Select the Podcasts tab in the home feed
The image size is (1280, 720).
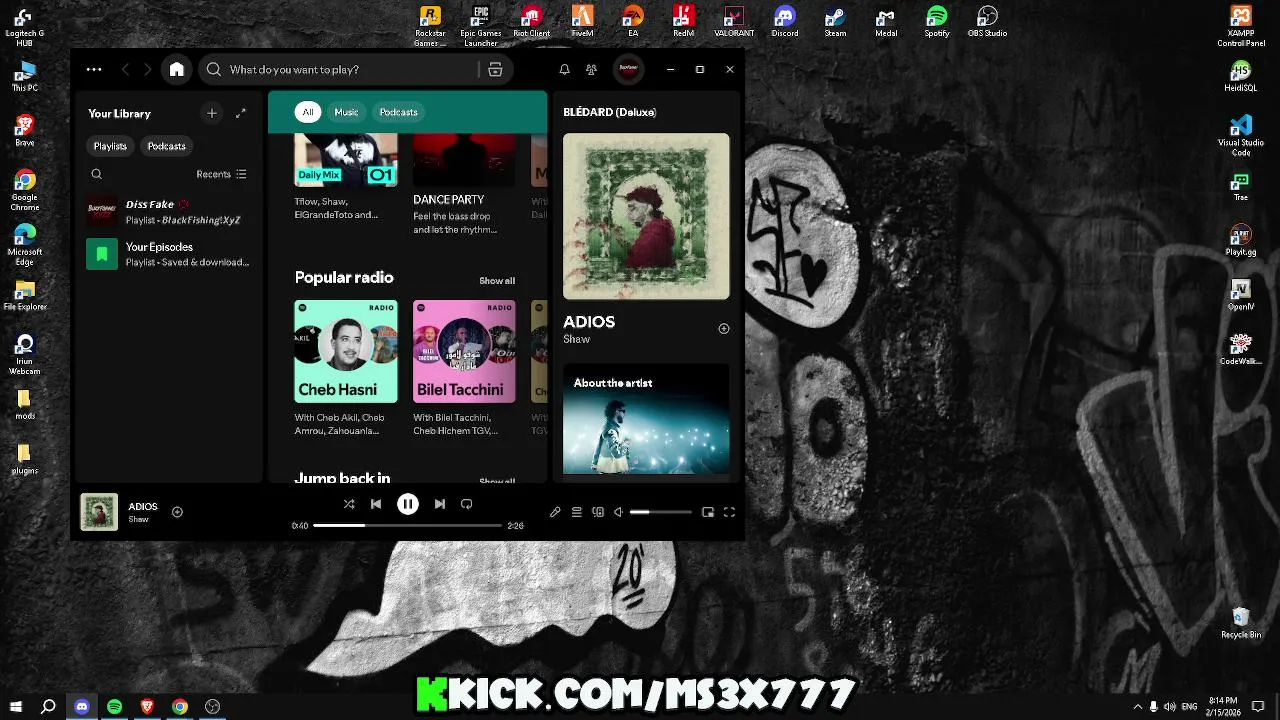[398, 112]
